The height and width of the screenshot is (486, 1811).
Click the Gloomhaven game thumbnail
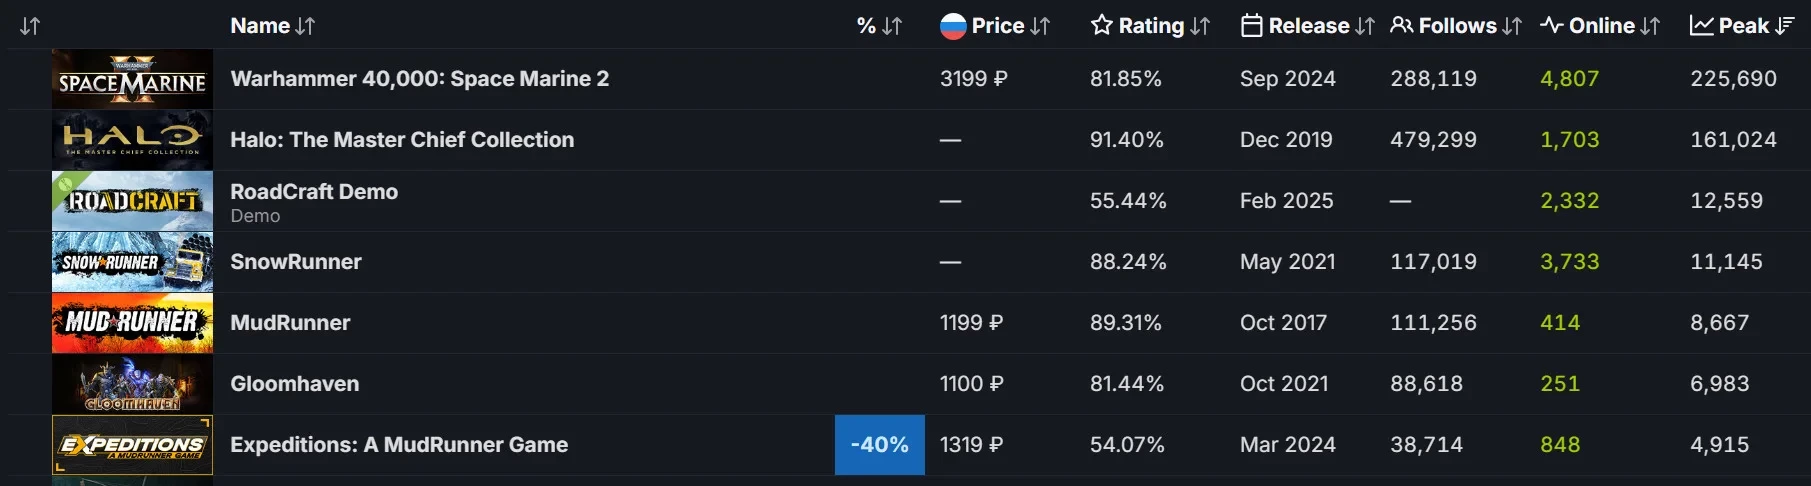pyautogui.click(x=132, y=384)
